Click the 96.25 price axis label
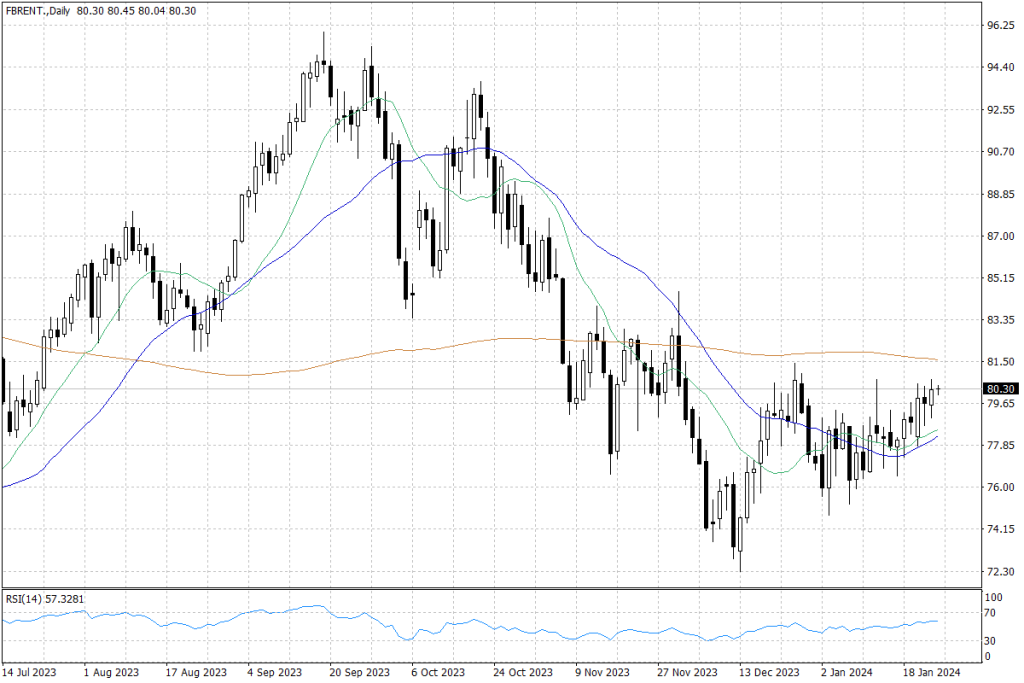 [x=1000, y=25]
